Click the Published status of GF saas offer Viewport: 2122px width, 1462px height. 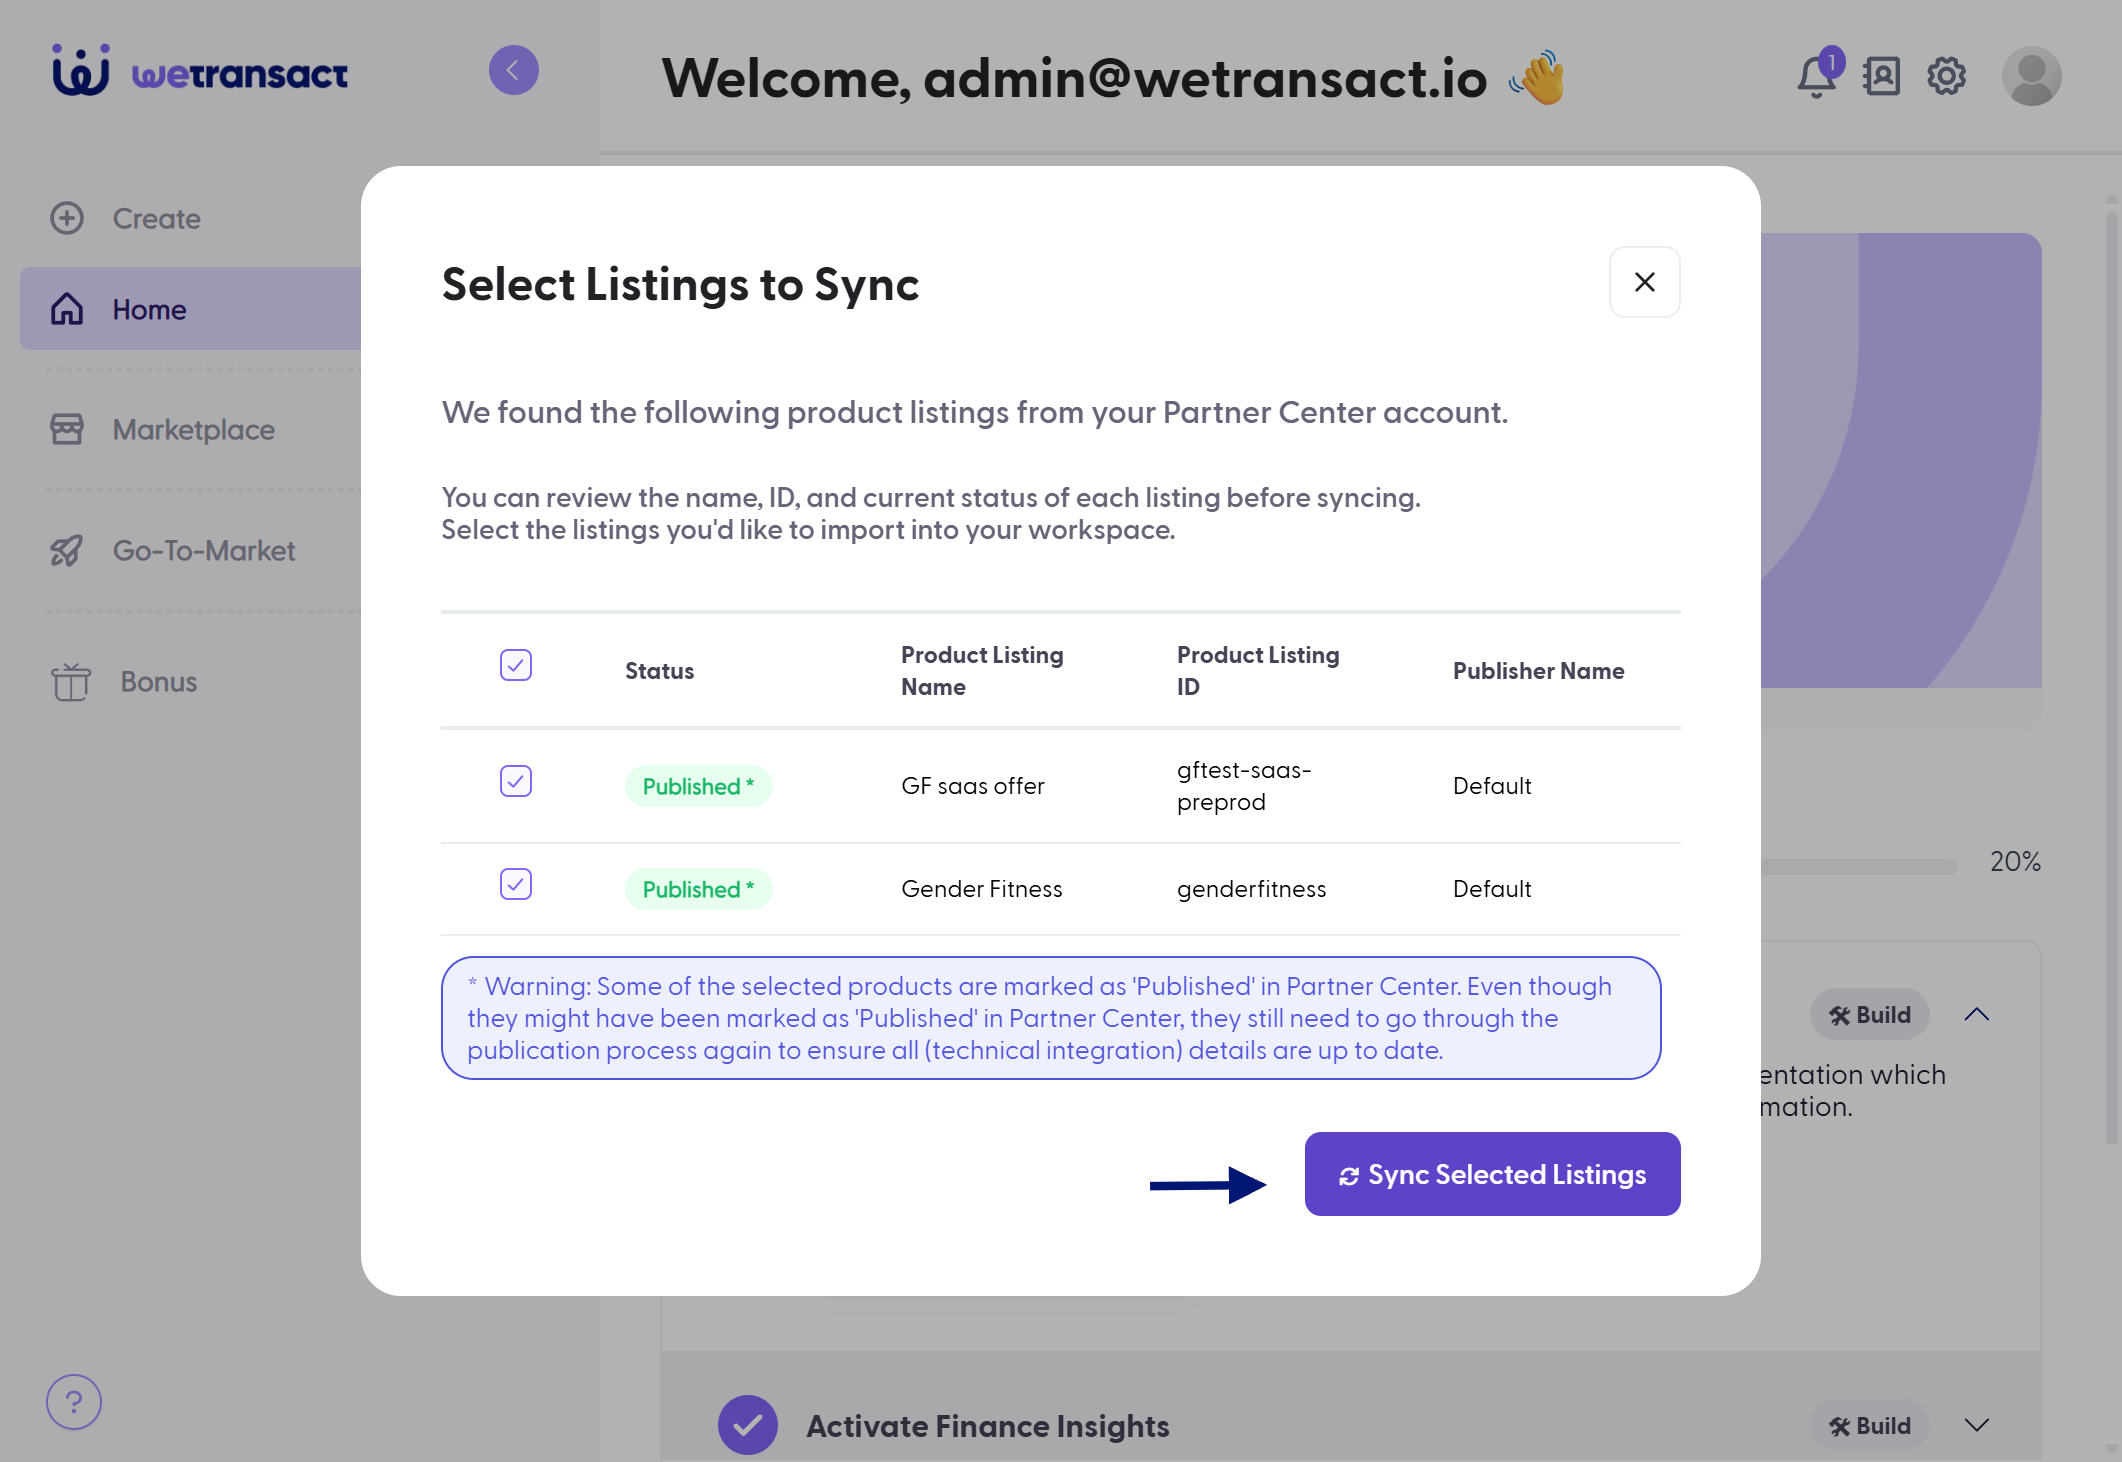coord(698,786)
